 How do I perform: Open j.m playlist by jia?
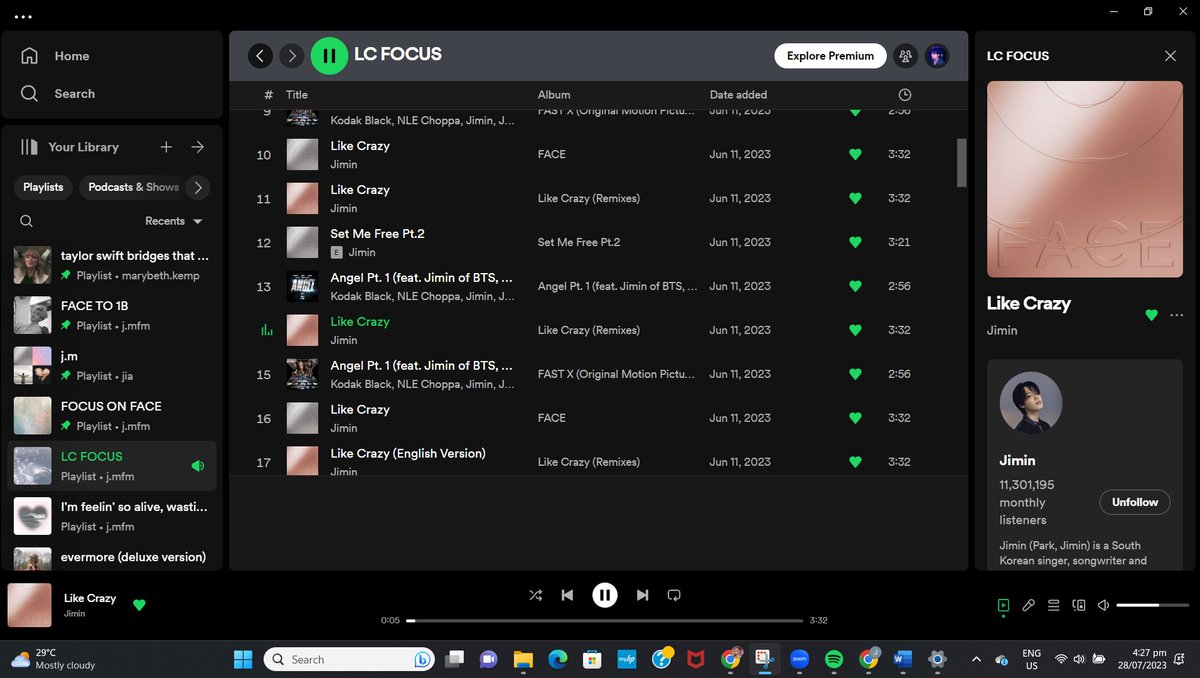point(112,365)
